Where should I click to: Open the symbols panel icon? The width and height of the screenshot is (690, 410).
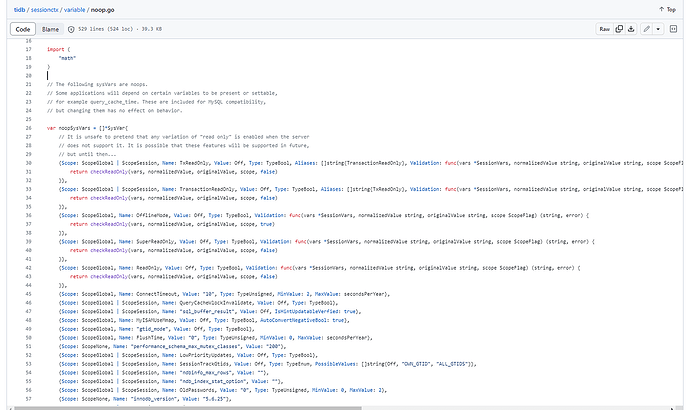pyautogui.click(x=673, y=29)
